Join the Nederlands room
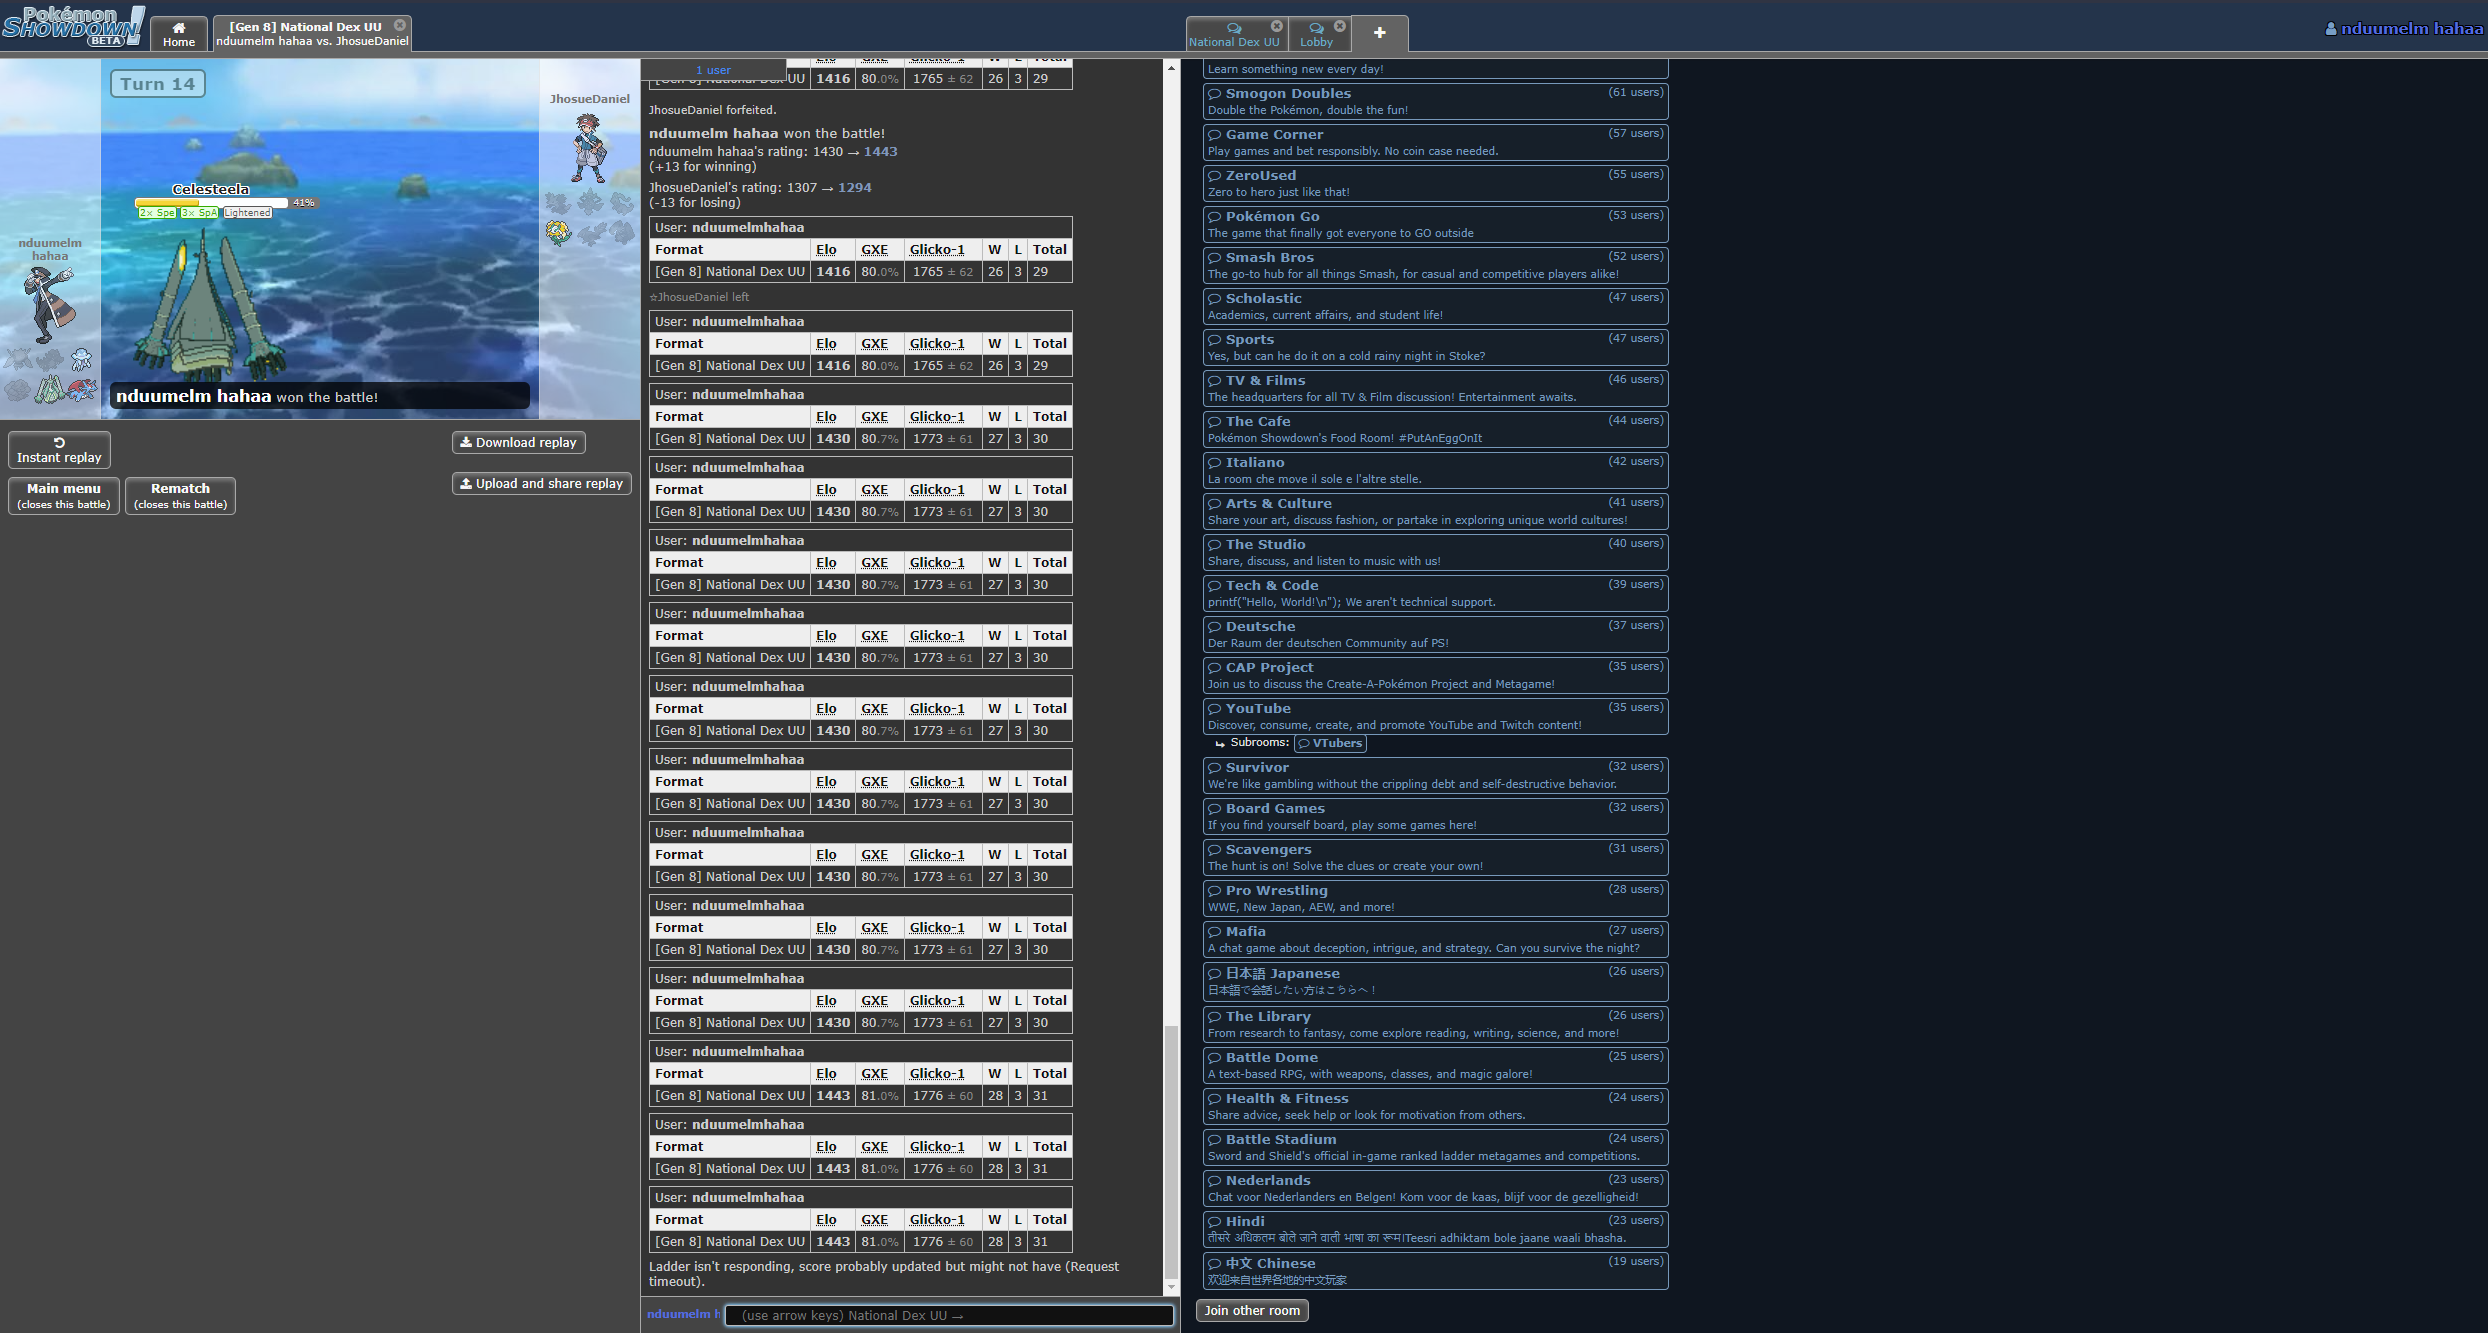 [1435, 1188]
